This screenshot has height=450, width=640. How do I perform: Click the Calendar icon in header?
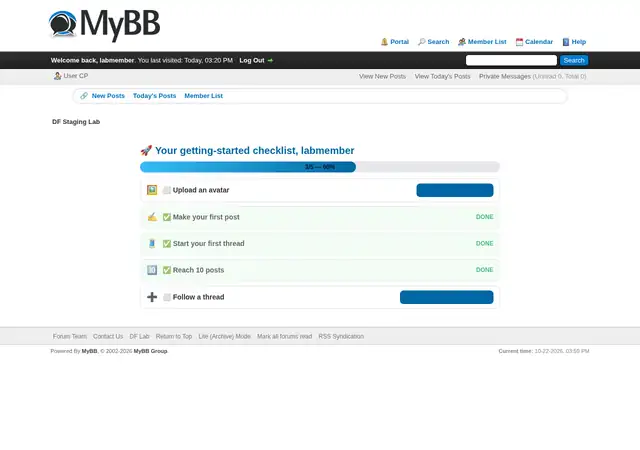pyautogui.click(x=519, y=42)
